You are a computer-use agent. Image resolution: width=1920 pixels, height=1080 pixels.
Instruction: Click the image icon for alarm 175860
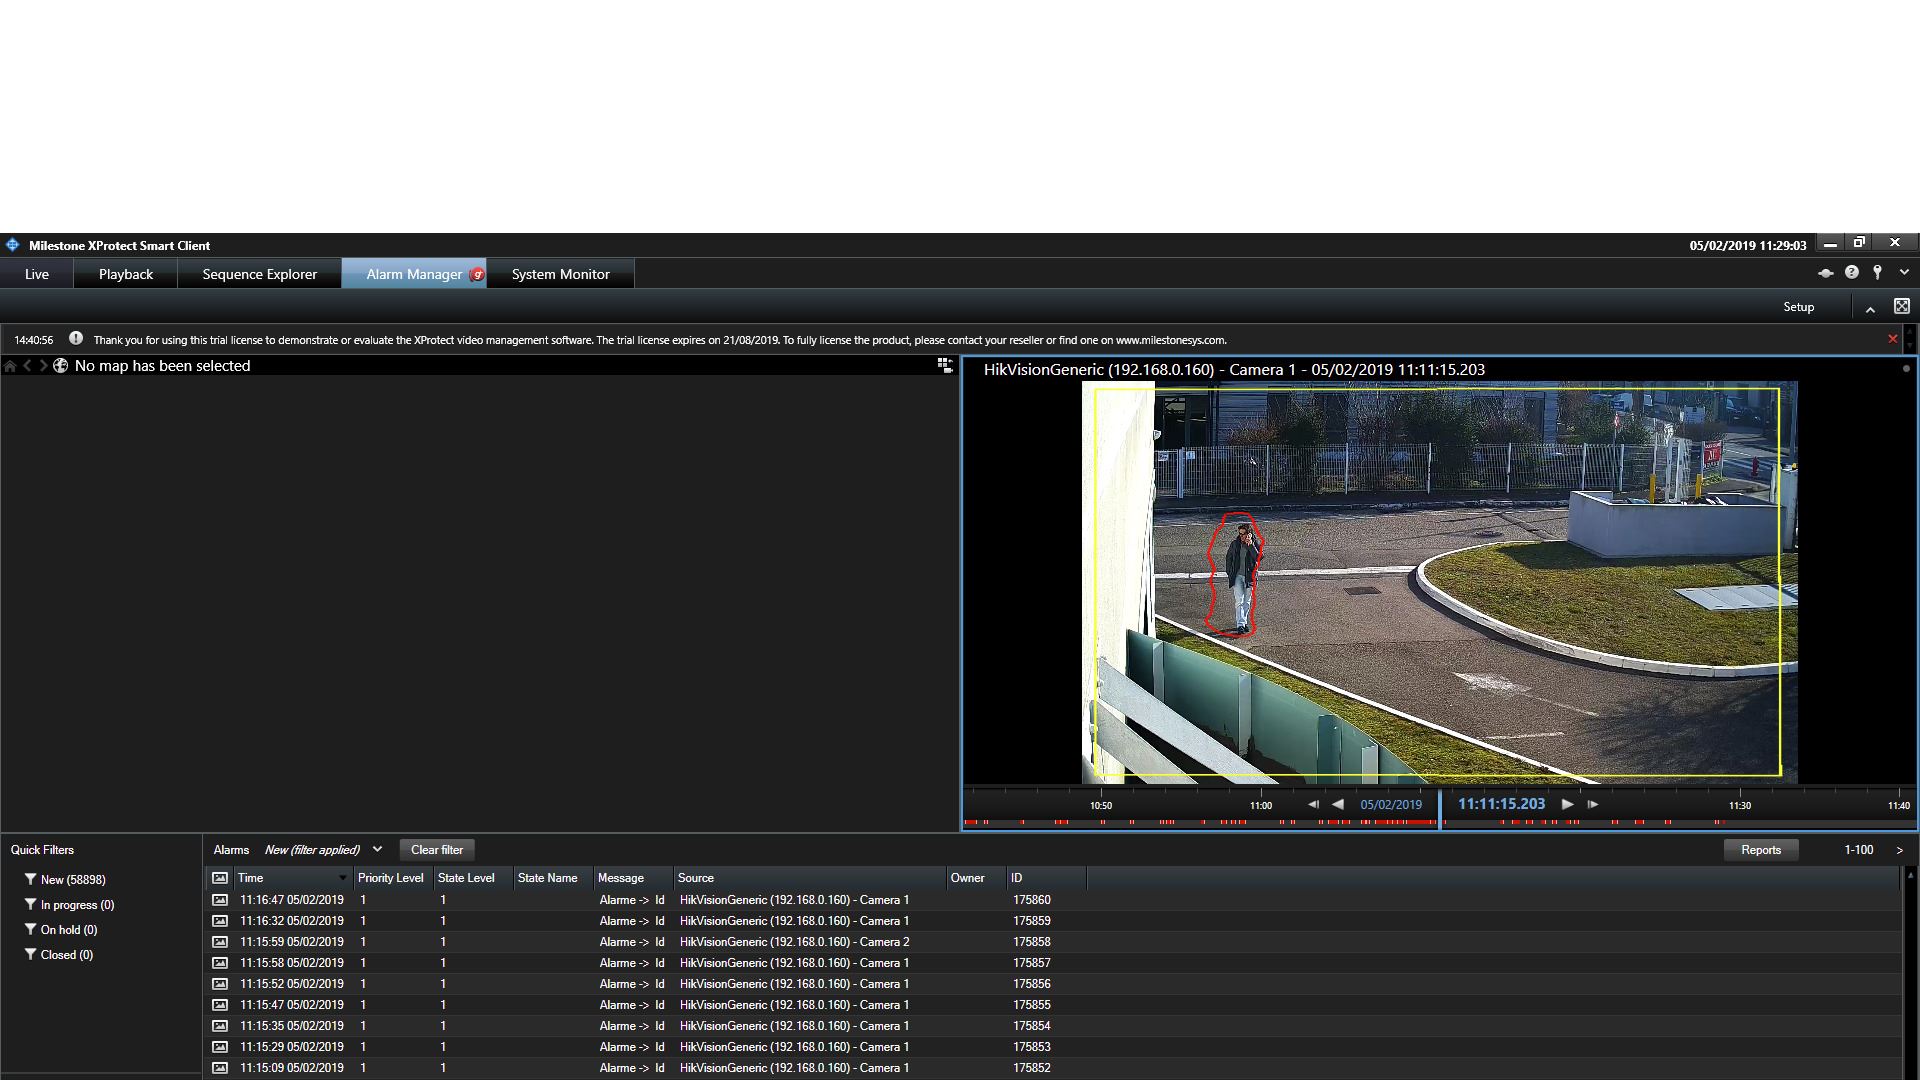pyautogui.click(x=220, y=900)
